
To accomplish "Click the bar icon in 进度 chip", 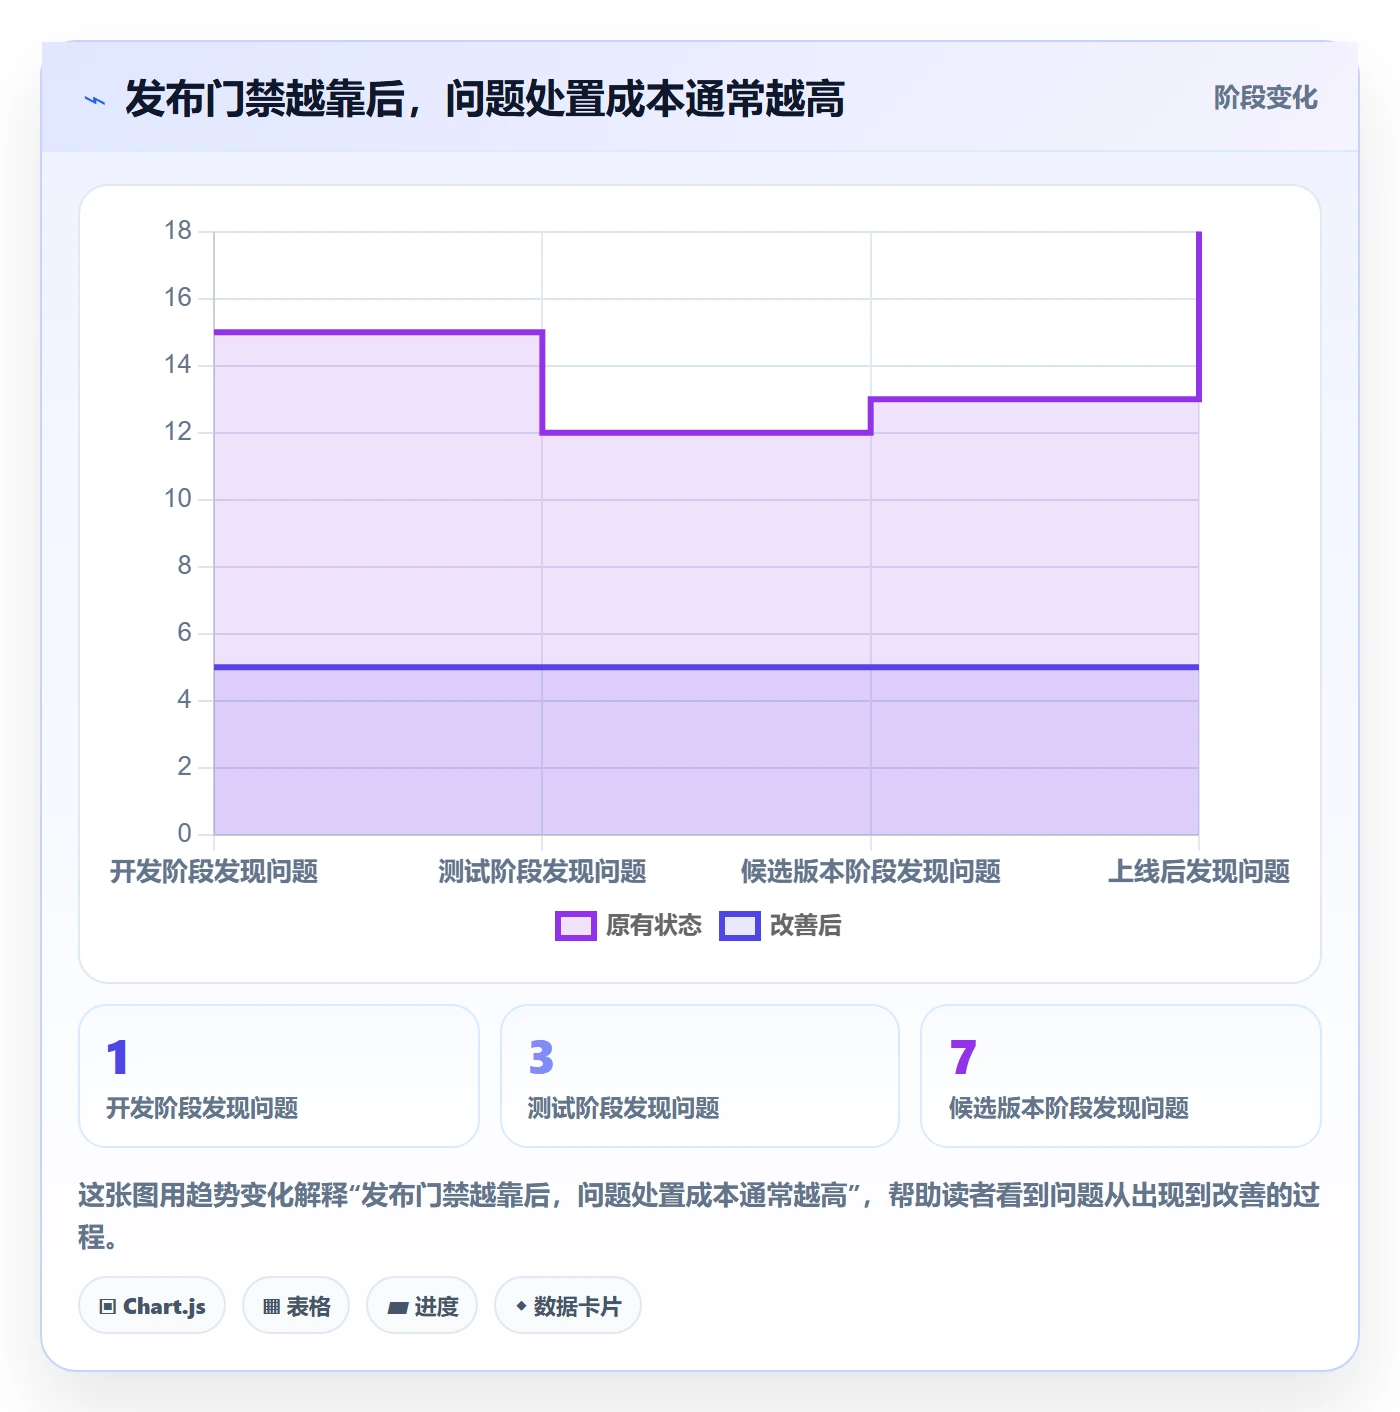I will pos(398,1307).
